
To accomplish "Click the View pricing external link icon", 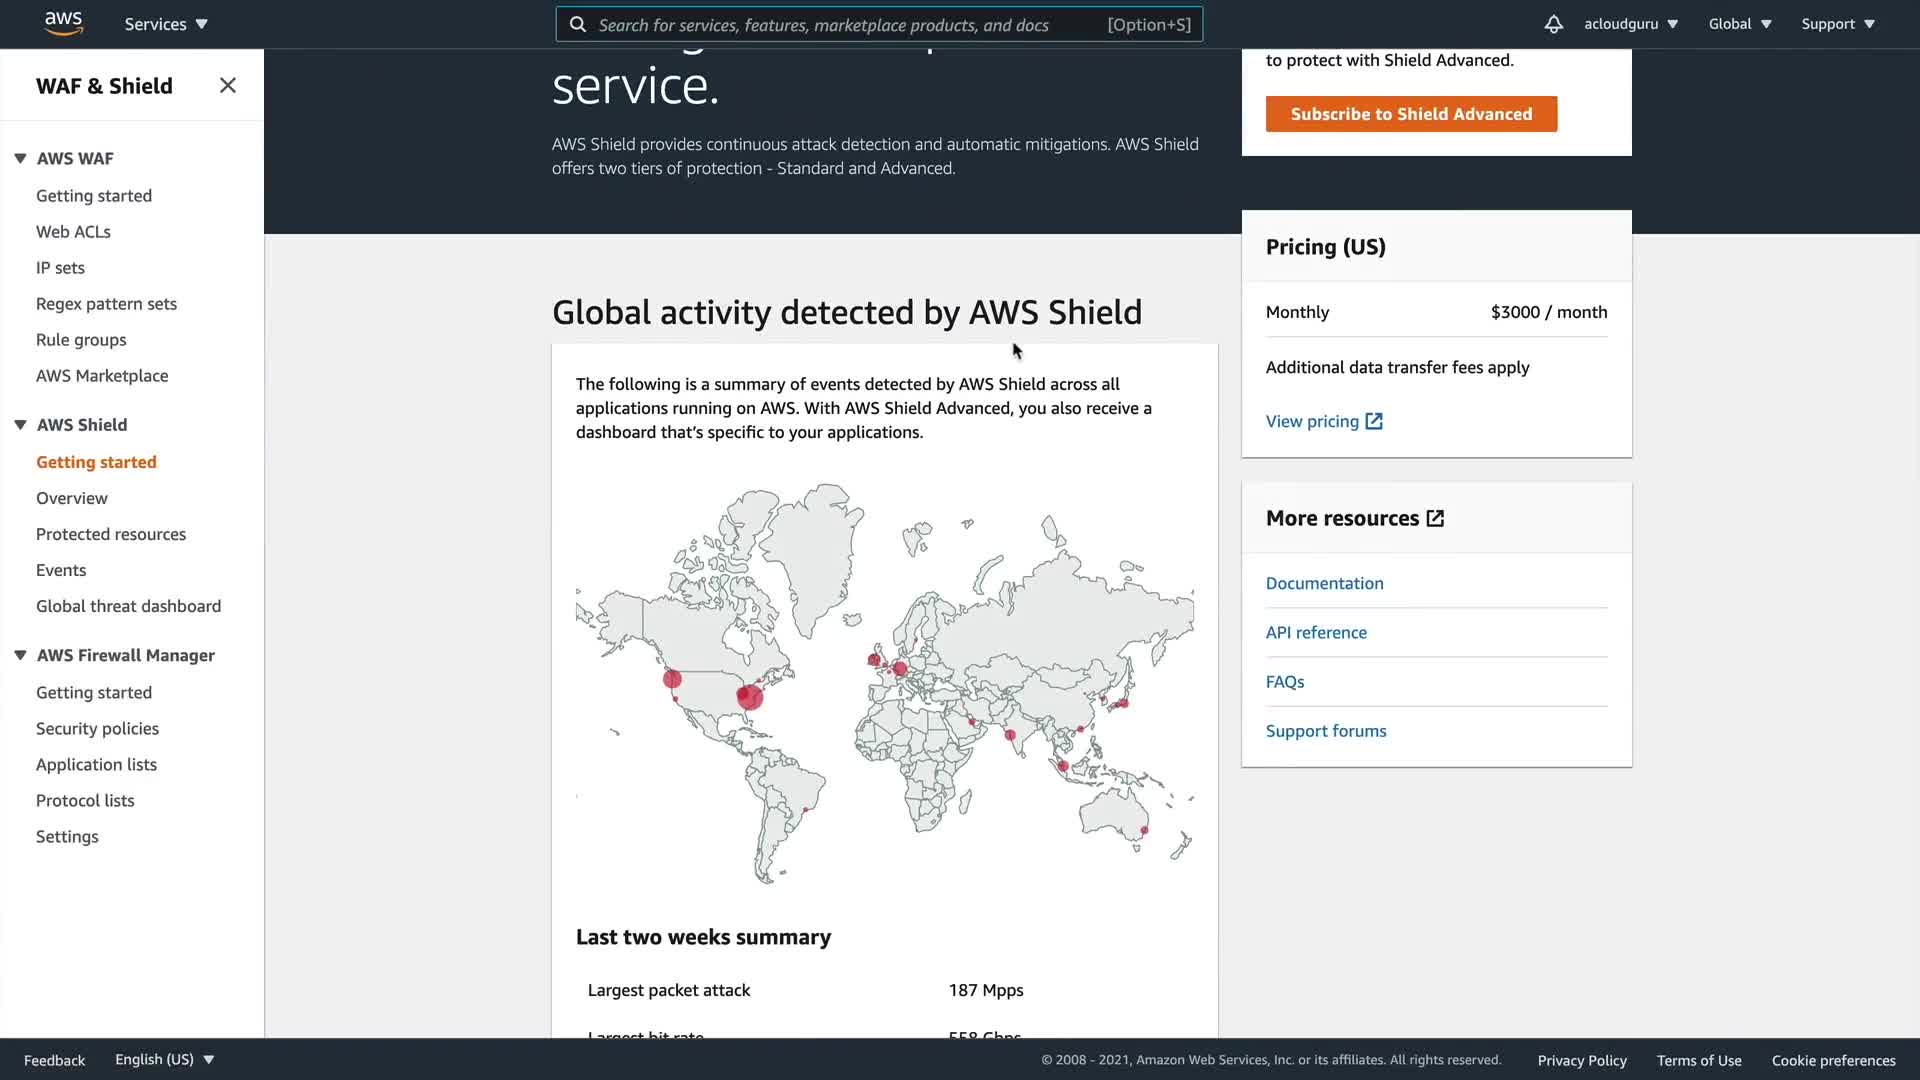I will pos(1374,422).
